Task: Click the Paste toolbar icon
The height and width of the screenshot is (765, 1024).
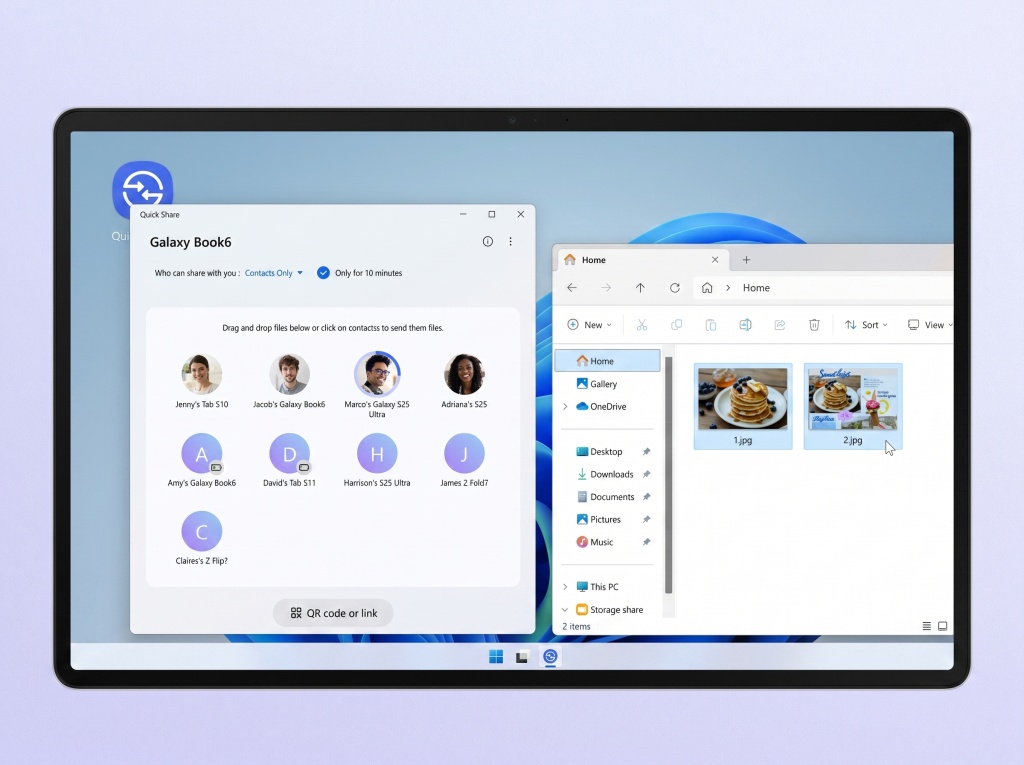Action: click(711, 325)
